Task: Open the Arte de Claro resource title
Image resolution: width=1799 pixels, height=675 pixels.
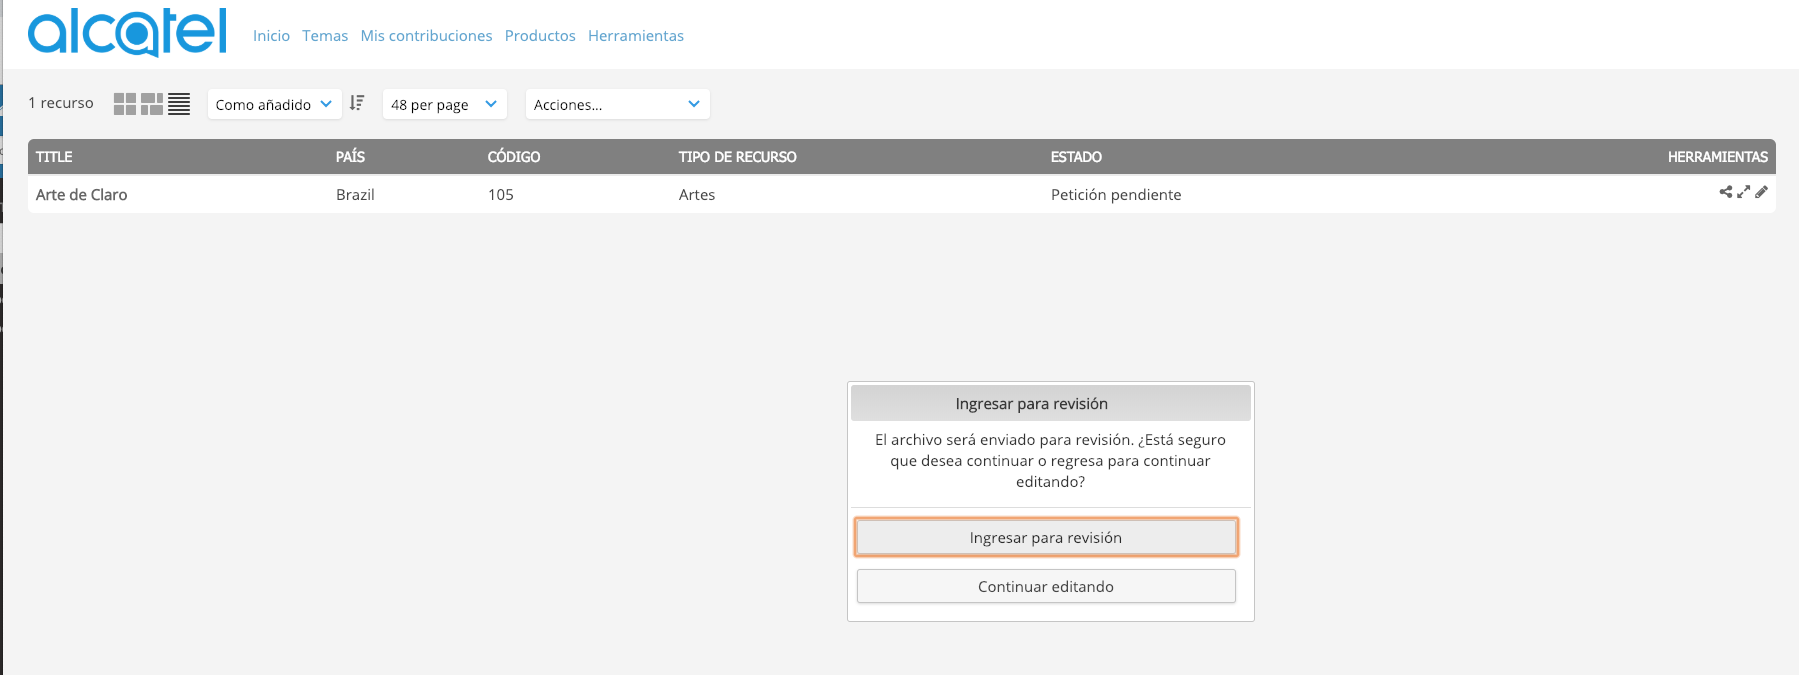Action: (x=82, y=195)
